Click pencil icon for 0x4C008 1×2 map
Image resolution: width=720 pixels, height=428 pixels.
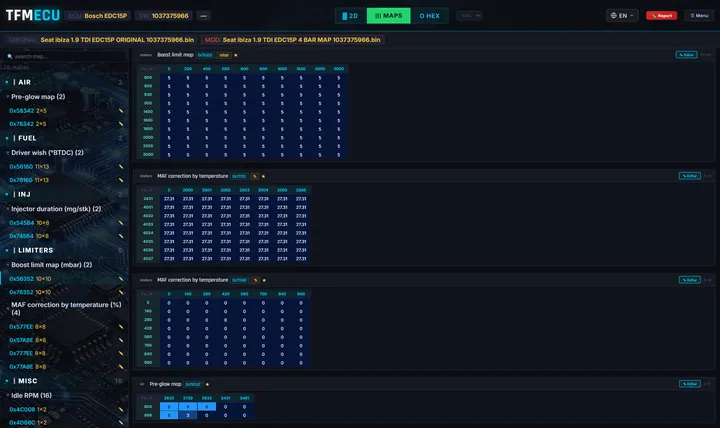(x=121, y=409)
